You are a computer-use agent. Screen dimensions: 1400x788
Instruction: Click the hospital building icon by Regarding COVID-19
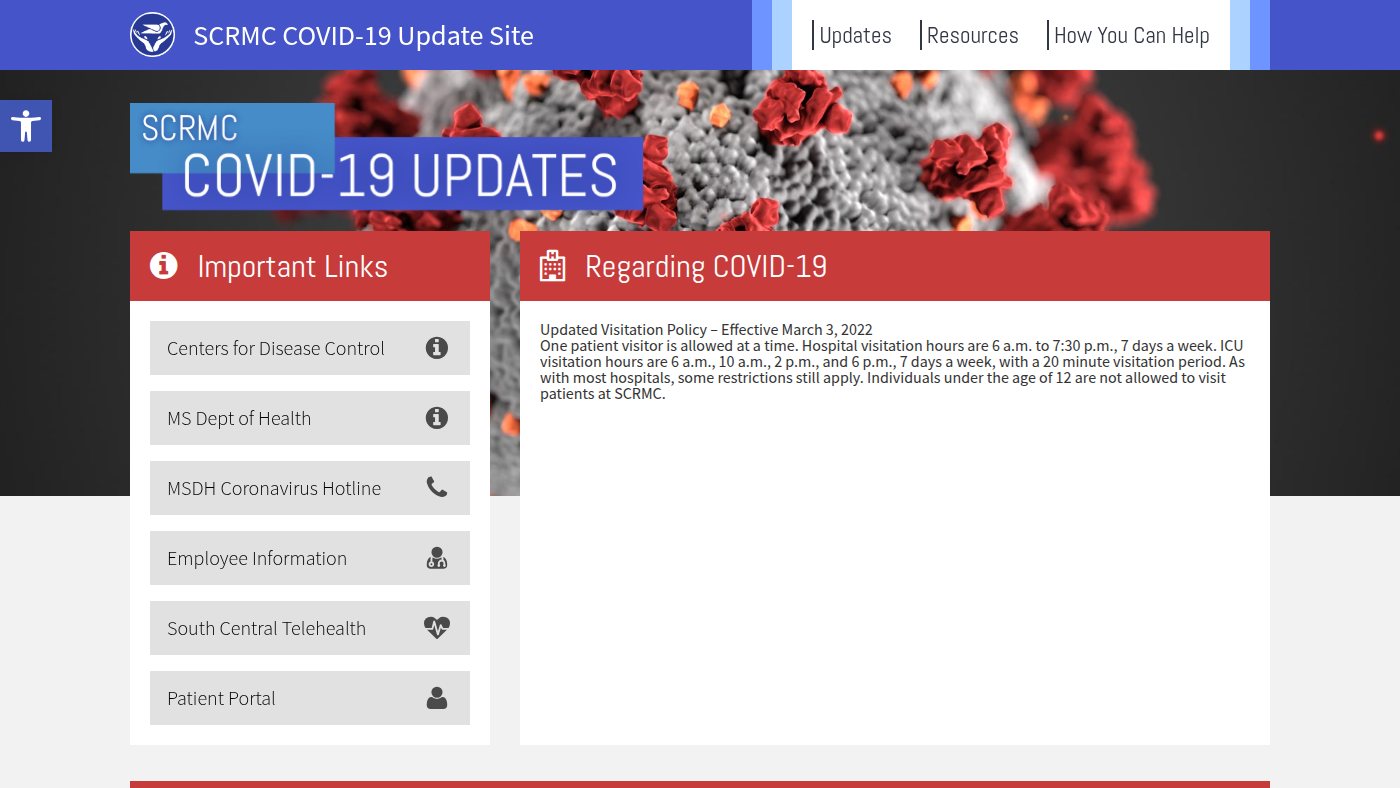[552, 266]
